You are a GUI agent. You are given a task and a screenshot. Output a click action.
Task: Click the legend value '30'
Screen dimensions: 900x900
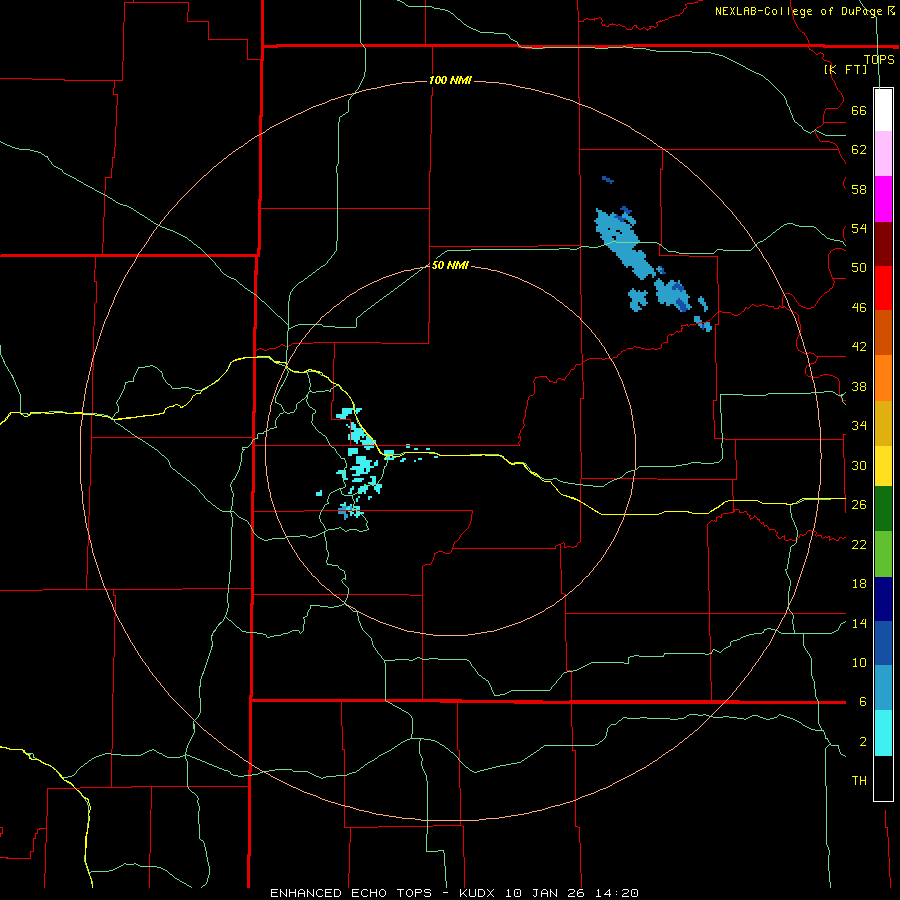coord(859,465)
